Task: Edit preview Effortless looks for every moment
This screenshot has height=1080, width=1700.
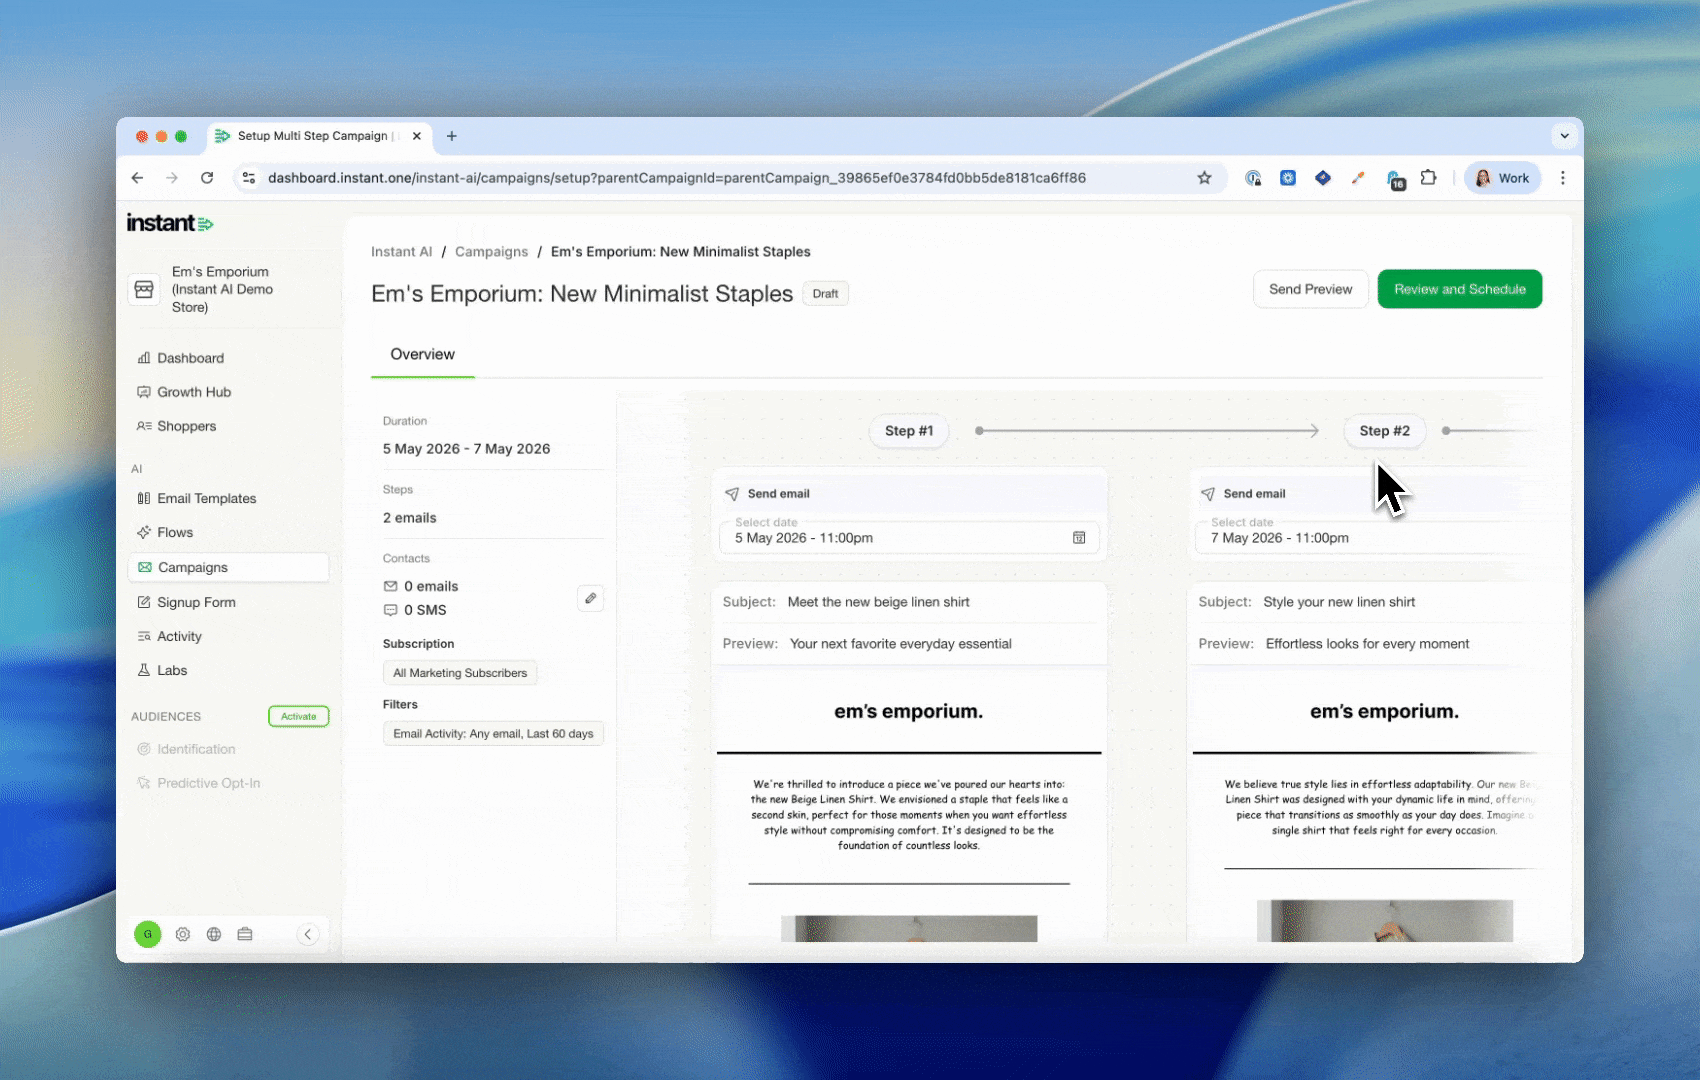Action: (x=1367, y=644)
